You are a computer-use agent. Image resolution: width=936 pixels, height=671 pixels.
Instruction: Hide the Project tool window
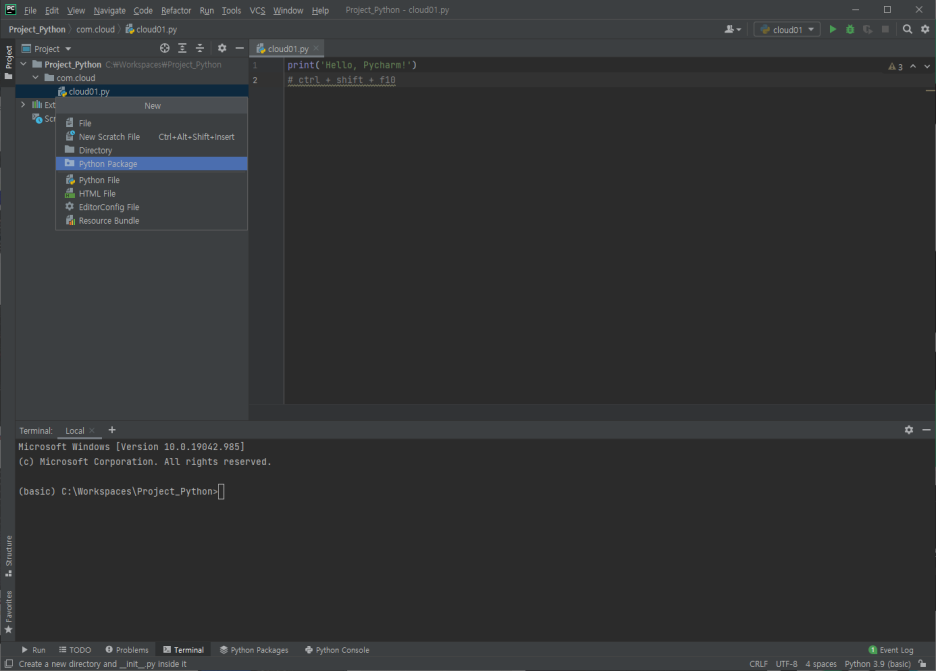click(x=239, y=48)
